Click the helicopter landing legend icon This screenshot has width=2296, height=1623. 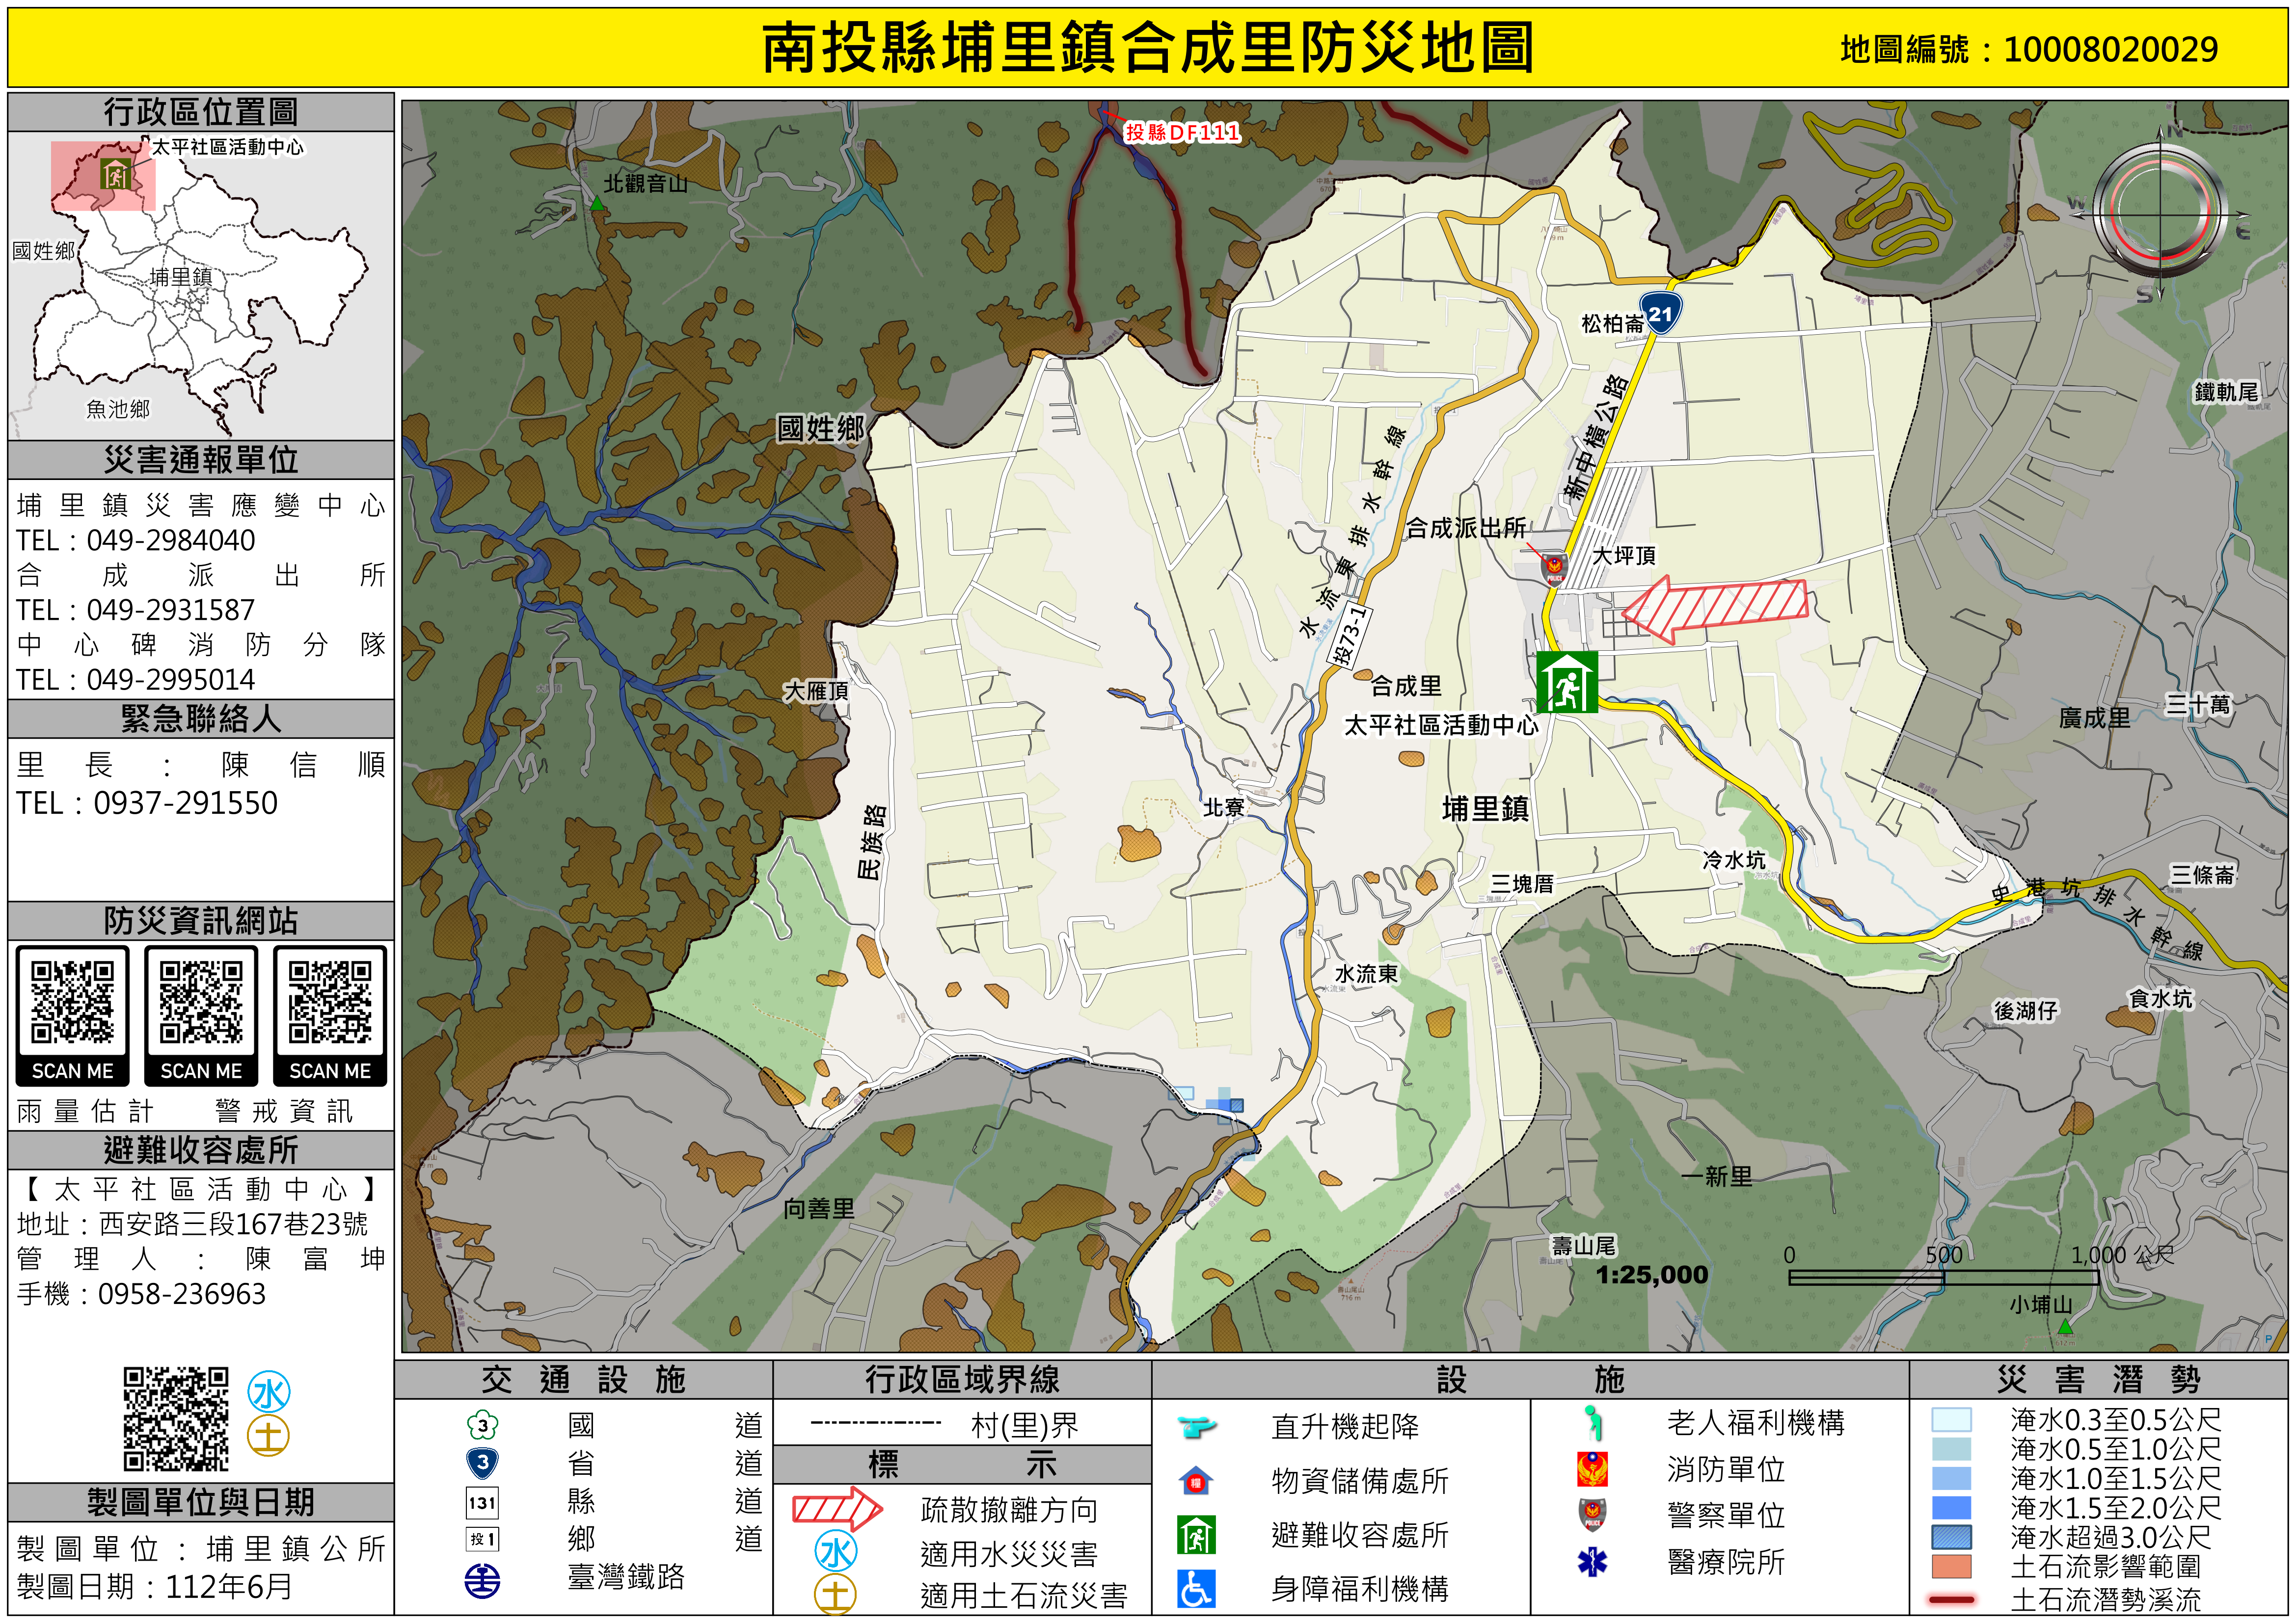click(x=1196, y=1426)
